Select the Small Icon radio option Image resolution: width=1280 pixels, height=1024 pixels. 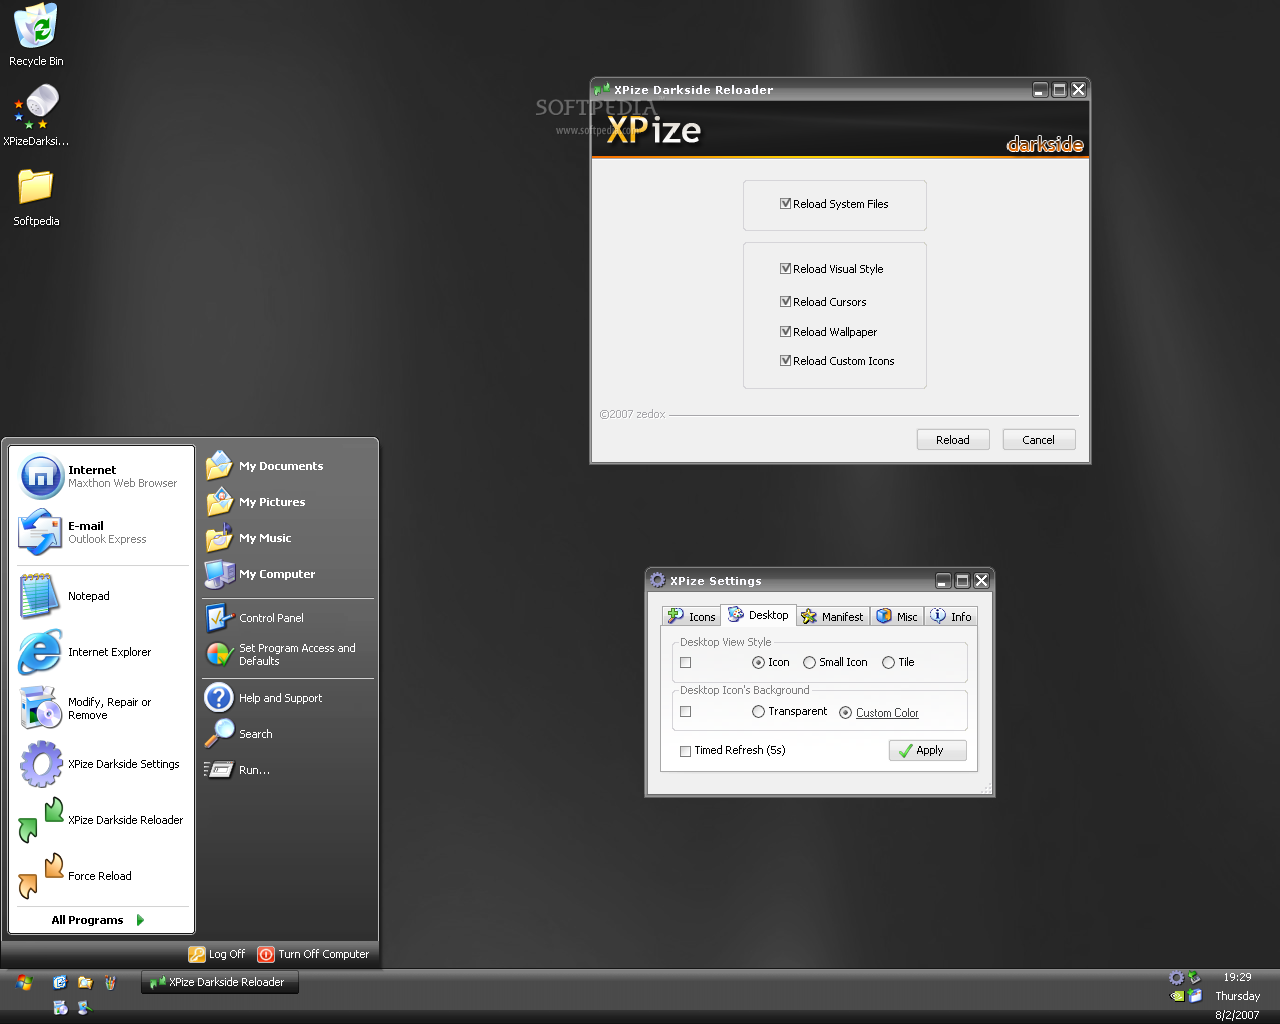tap(809, 662)
